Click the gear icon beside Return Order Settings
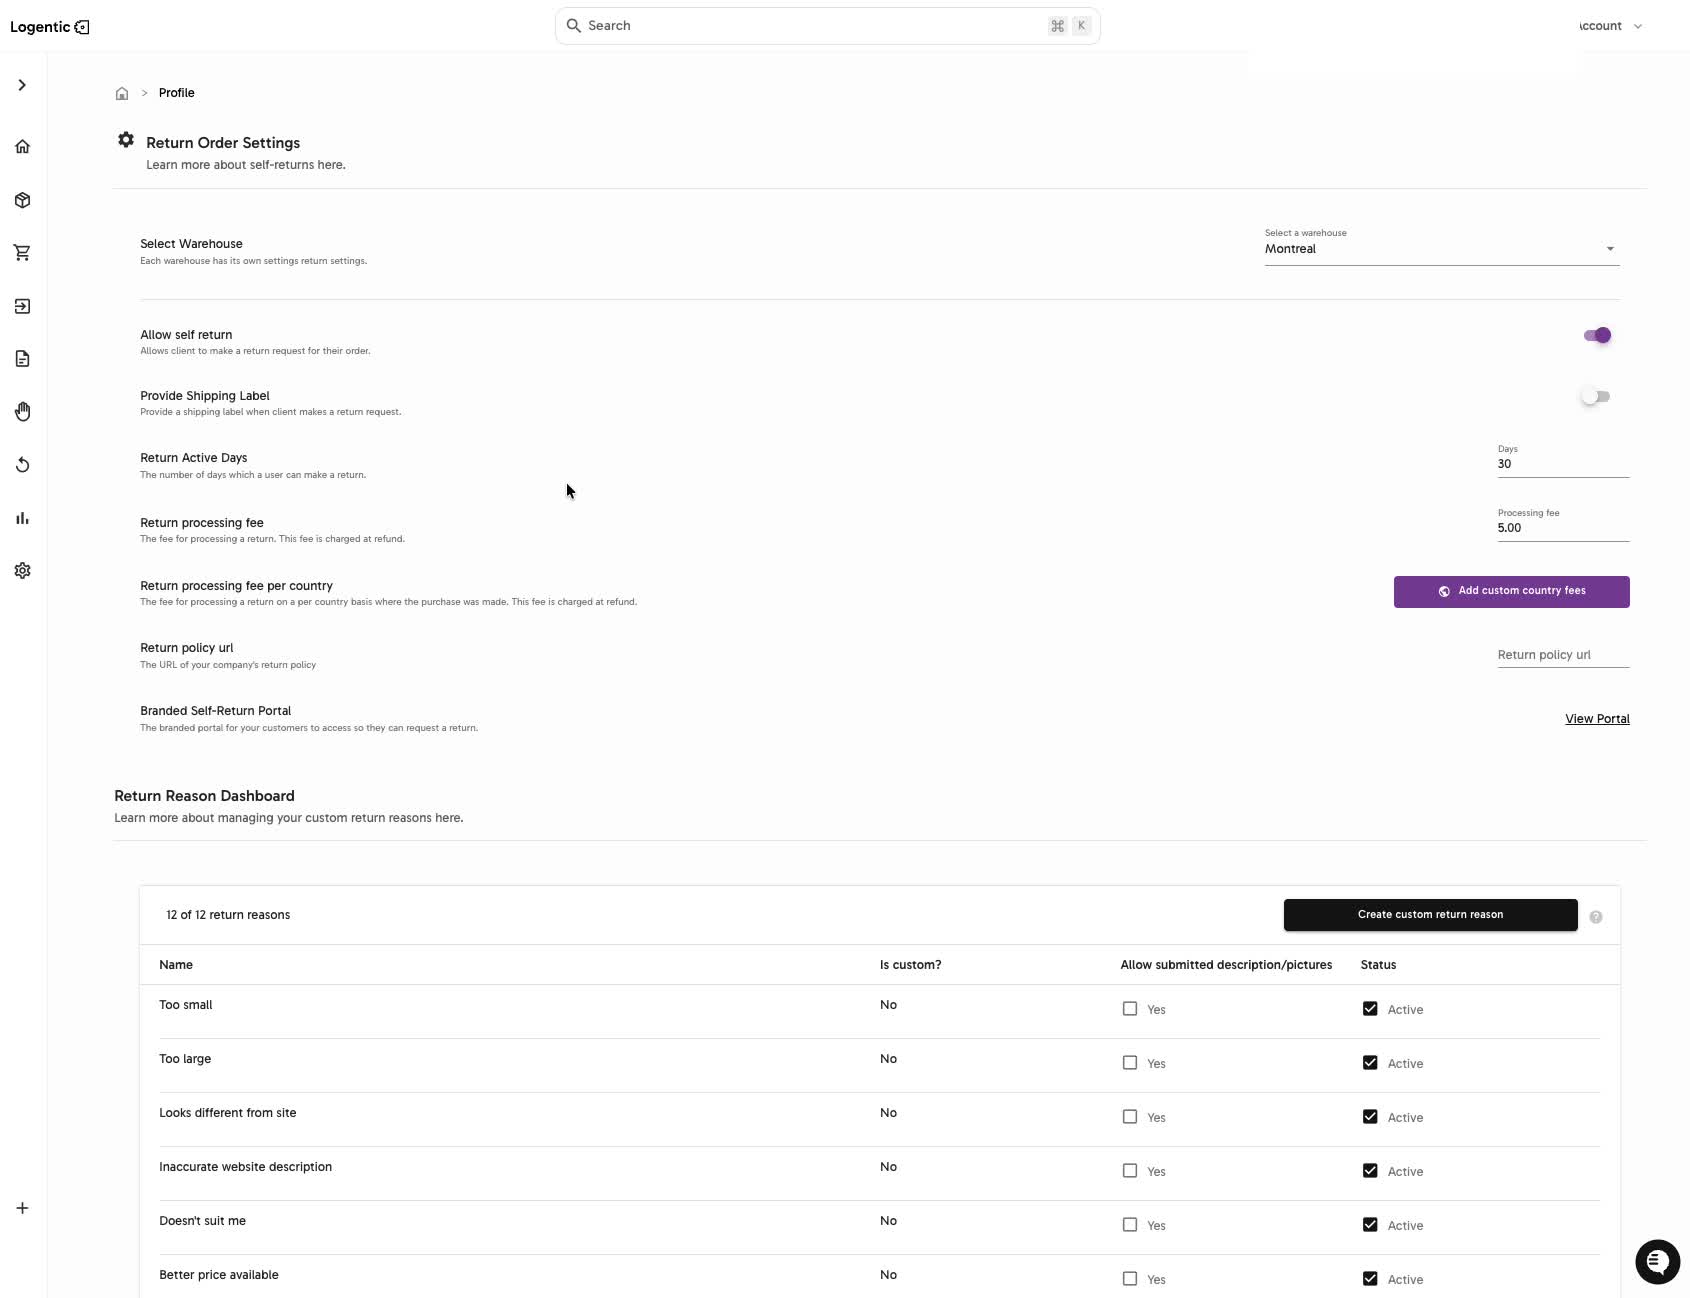The height and width of the screenshot is (1298, 1690). 126,140
